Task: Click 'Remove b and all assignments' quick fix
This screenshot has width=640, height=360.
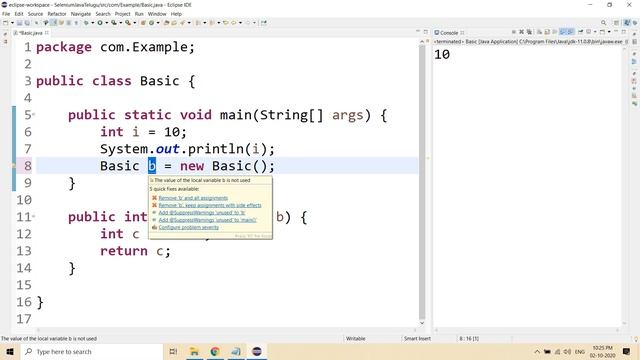Action: point(193,198)
